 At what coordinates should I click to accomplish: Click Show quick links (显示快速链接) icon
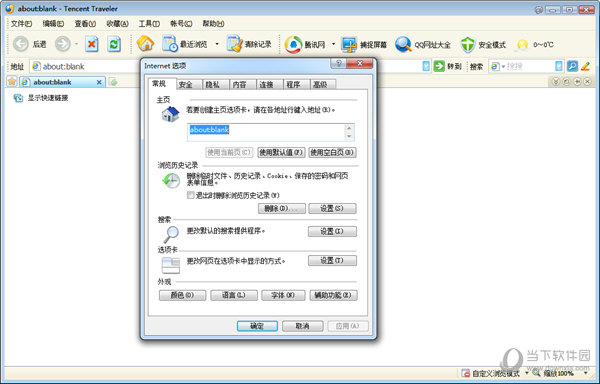coord(18,98)
